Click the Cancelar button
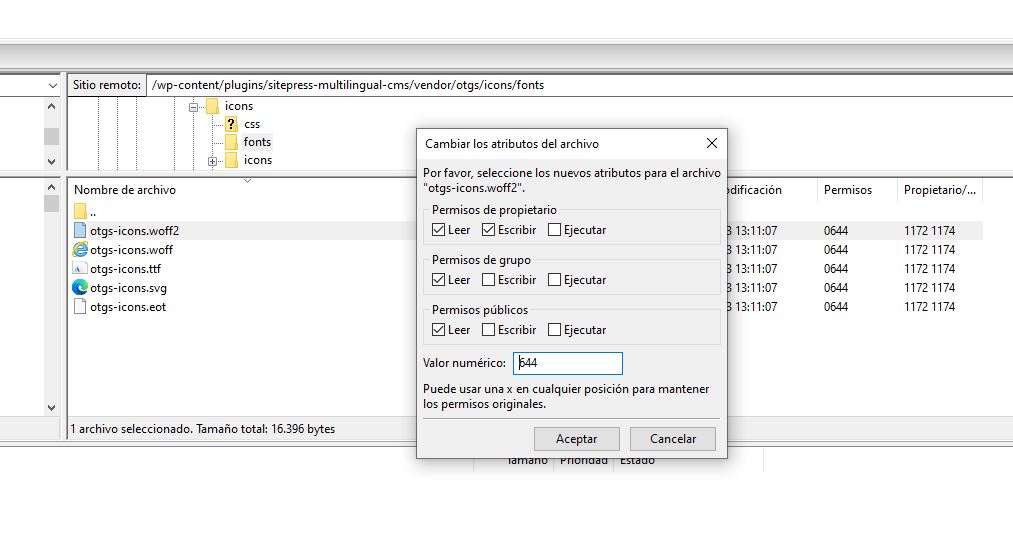The width and height of the screenshot is (1013, 552). [673, 439]
